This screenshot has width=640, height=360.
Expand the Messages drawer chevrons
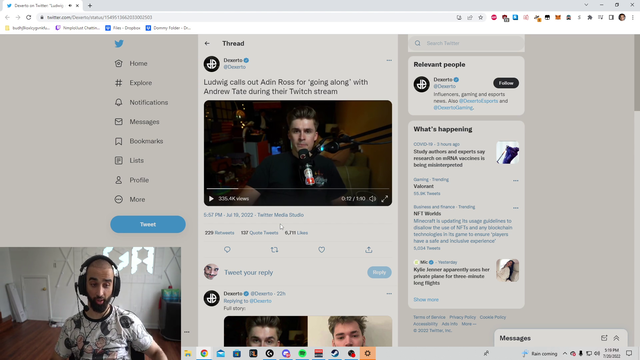(x=616, y=338)
